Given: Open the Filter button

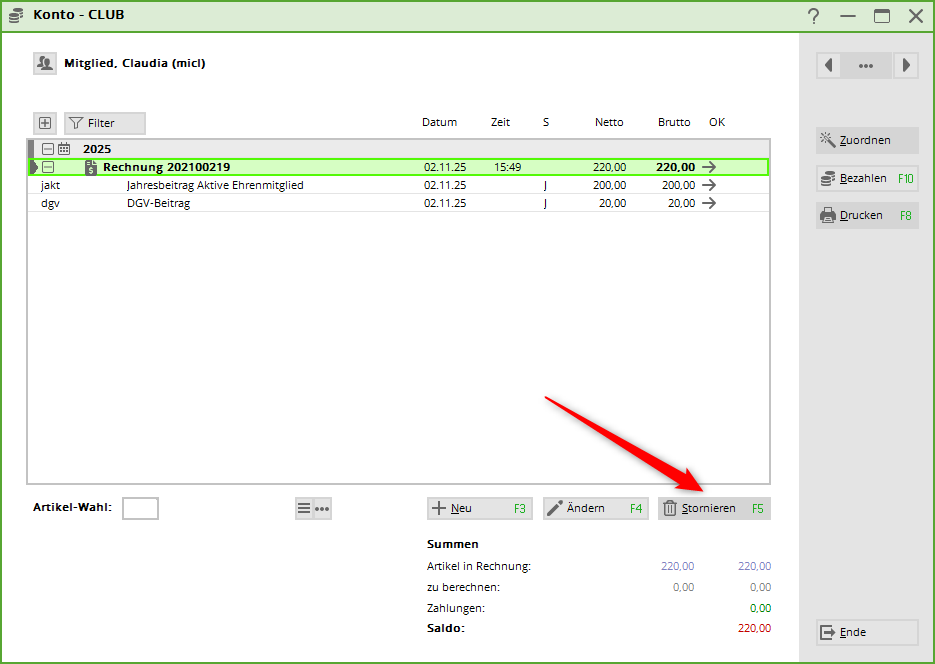Looking at the screenshot, I should click(105, 123).
